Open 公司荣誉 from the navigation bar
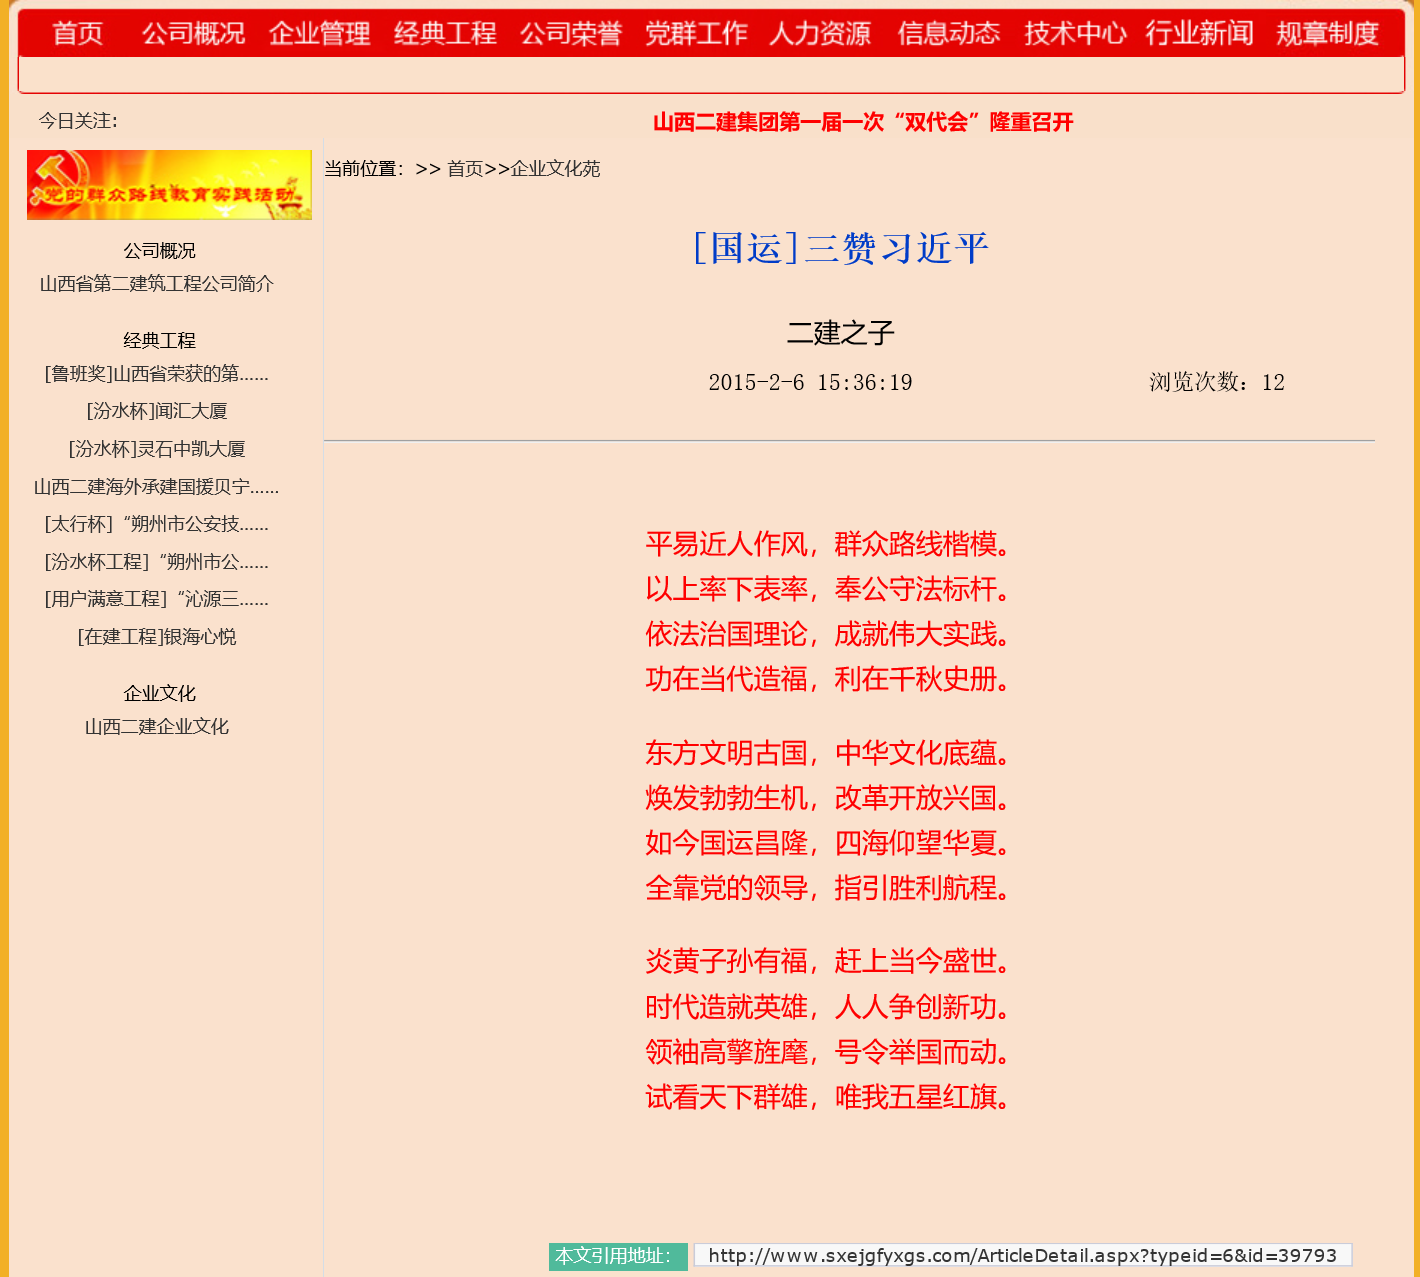Viewport: 1420px width, 1277px height. pyautogui.click(x=570, y=34)
